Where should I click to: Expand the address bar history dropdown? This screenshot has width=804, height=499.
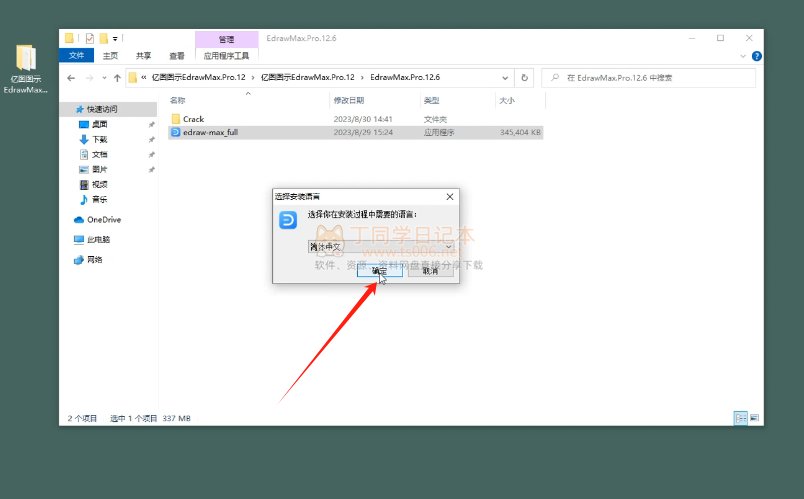[x=505, y=78]
